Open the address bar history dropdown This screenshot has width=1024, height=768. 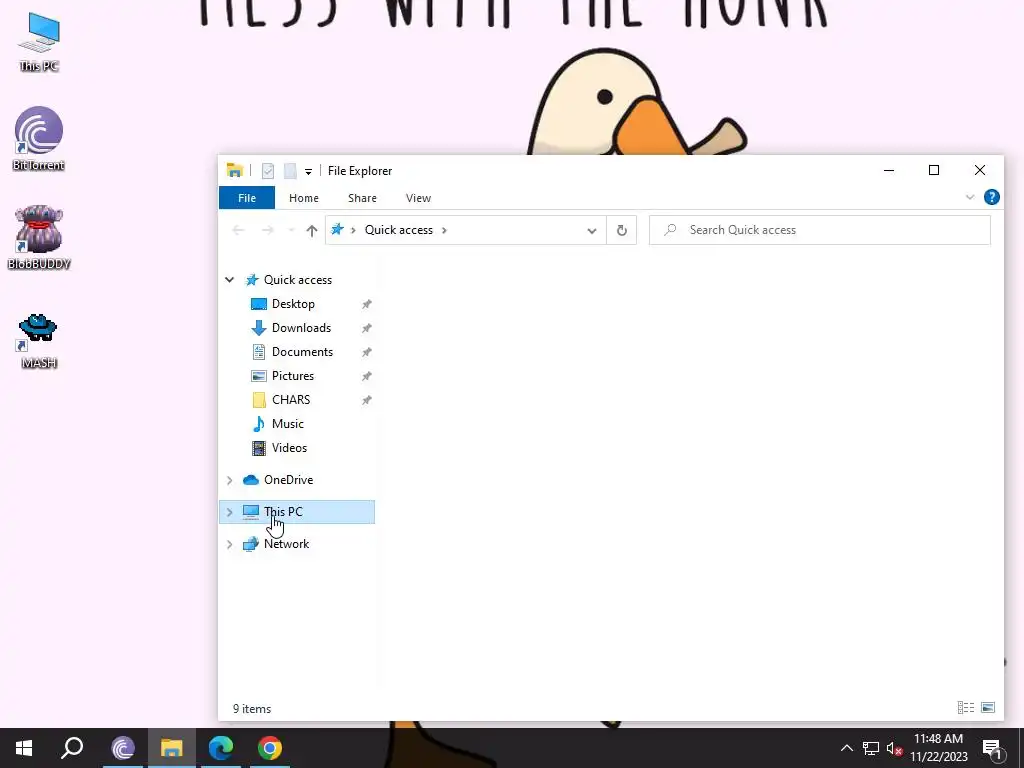[592, 230]
